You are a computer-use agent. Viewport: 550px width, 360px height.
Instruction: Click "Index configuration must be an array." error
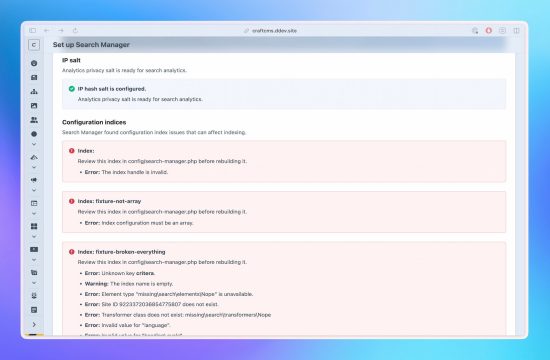coord(147,223)
